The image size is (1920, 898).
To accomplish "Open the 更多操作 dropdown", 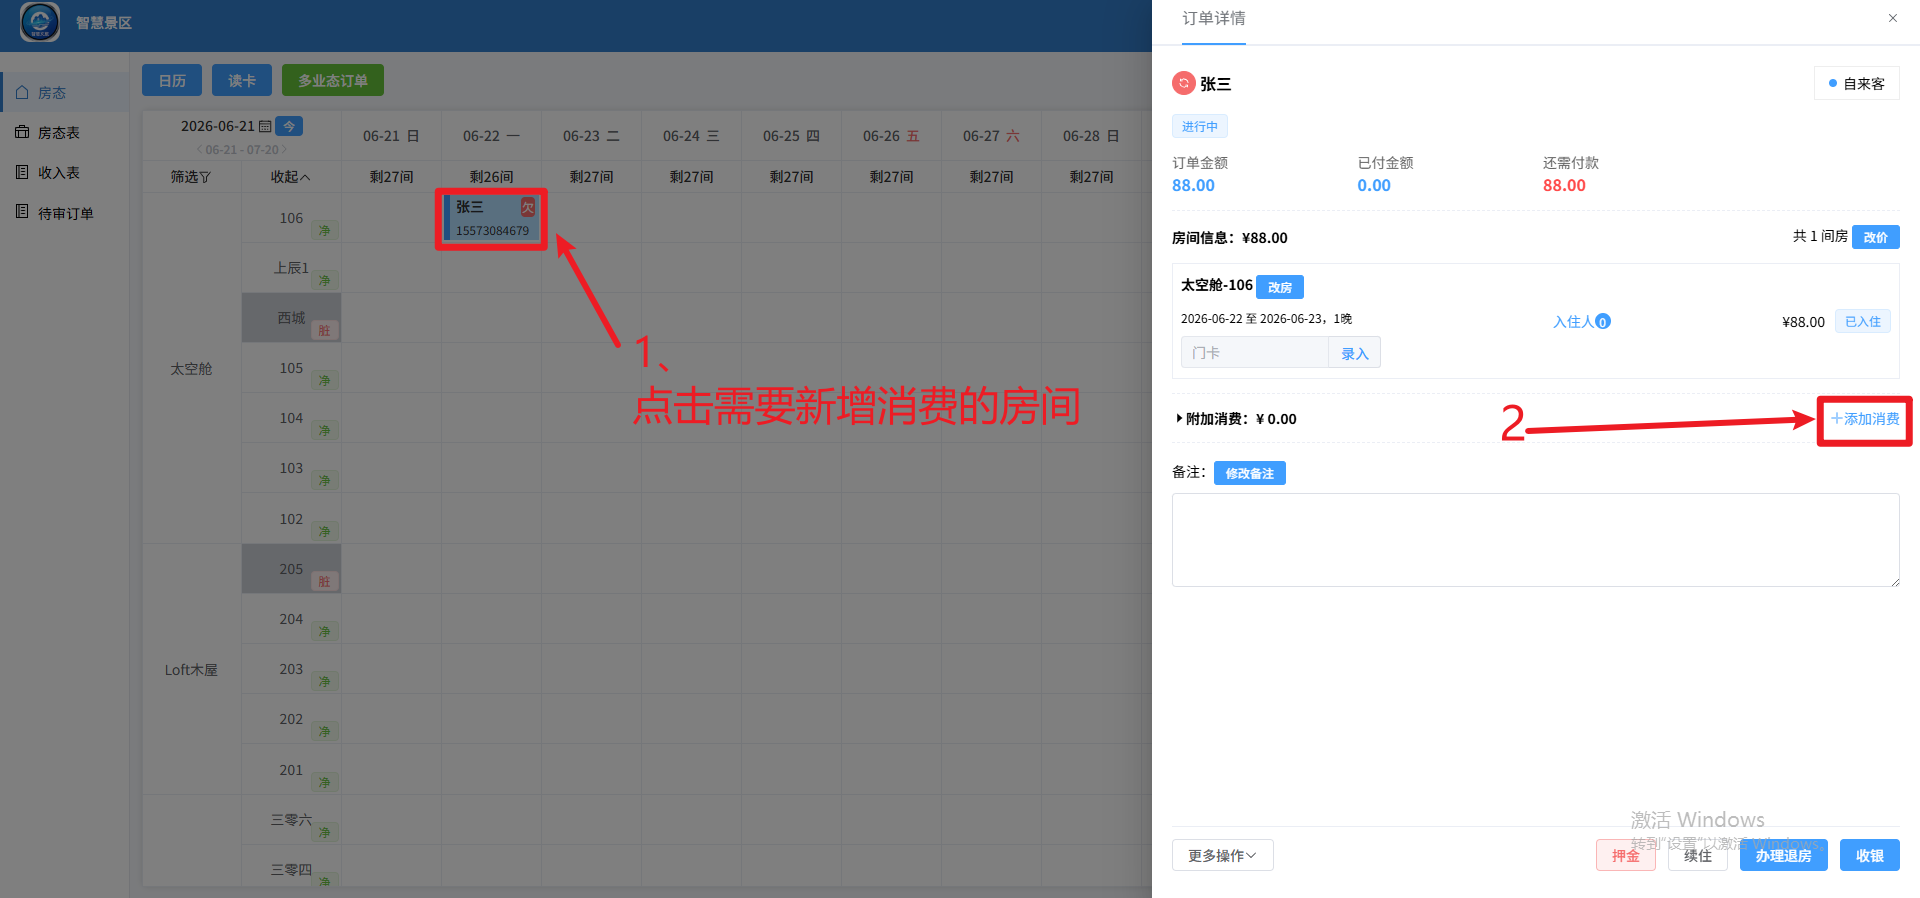I will pyautogui.click(x=1223, y=855).
